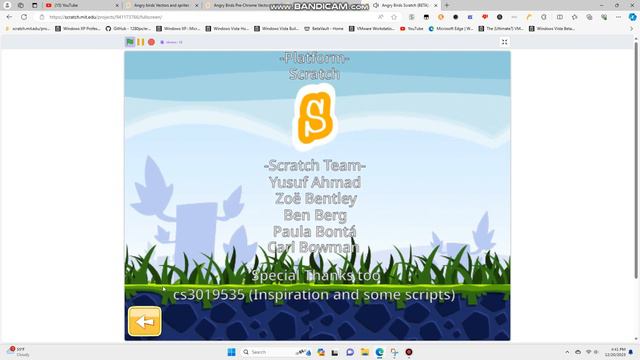Exit full screen mode of Scratch player
Image resolution: width=640 pixels, height=360 pixels.
coord(504,42)
